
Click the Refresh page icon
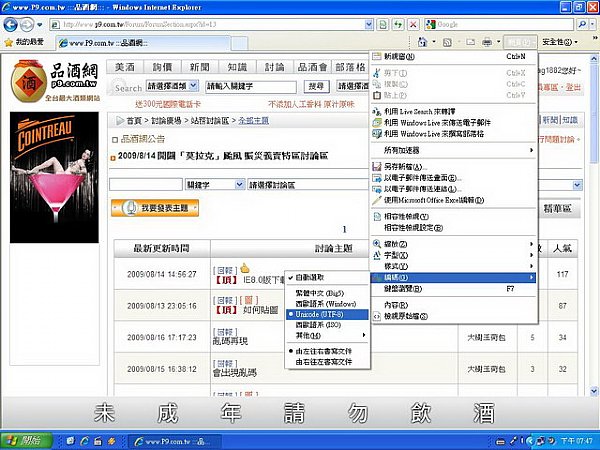click(x=398, y=25)
